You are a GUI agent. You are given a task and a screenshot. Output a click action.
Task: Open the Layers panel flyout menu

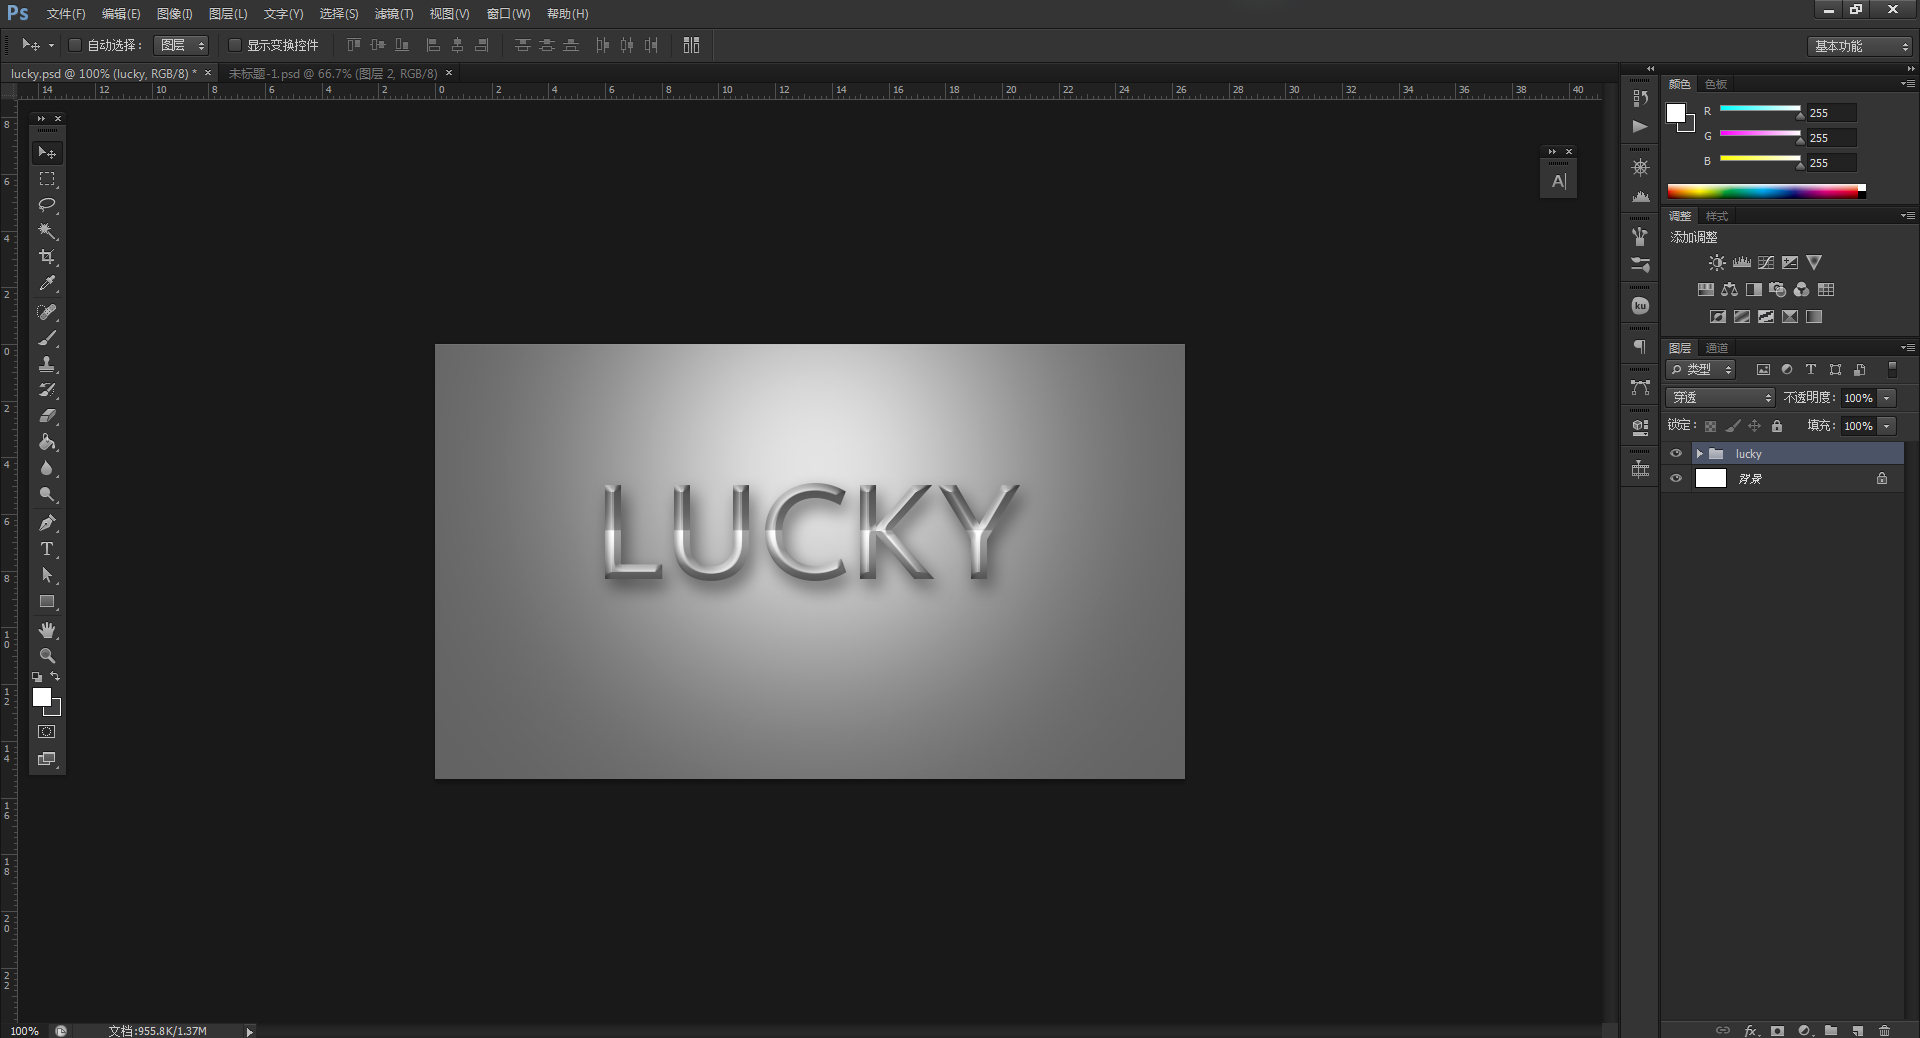click(1908, 348)
